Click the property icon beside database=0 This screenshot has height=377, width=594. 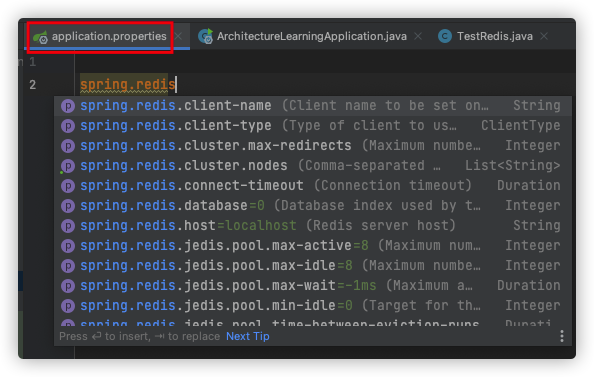pyautogui.click(x=68, y=206)
